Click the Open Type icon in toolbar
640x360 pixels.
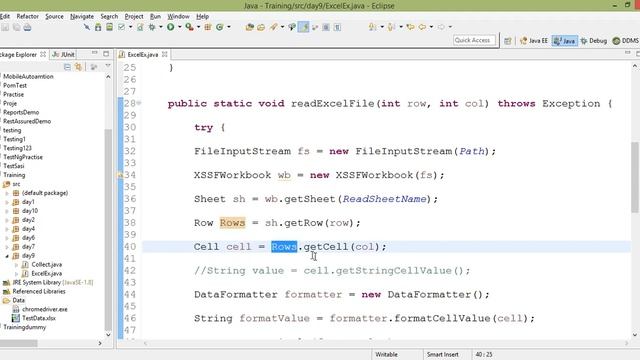tap(249, 27)
